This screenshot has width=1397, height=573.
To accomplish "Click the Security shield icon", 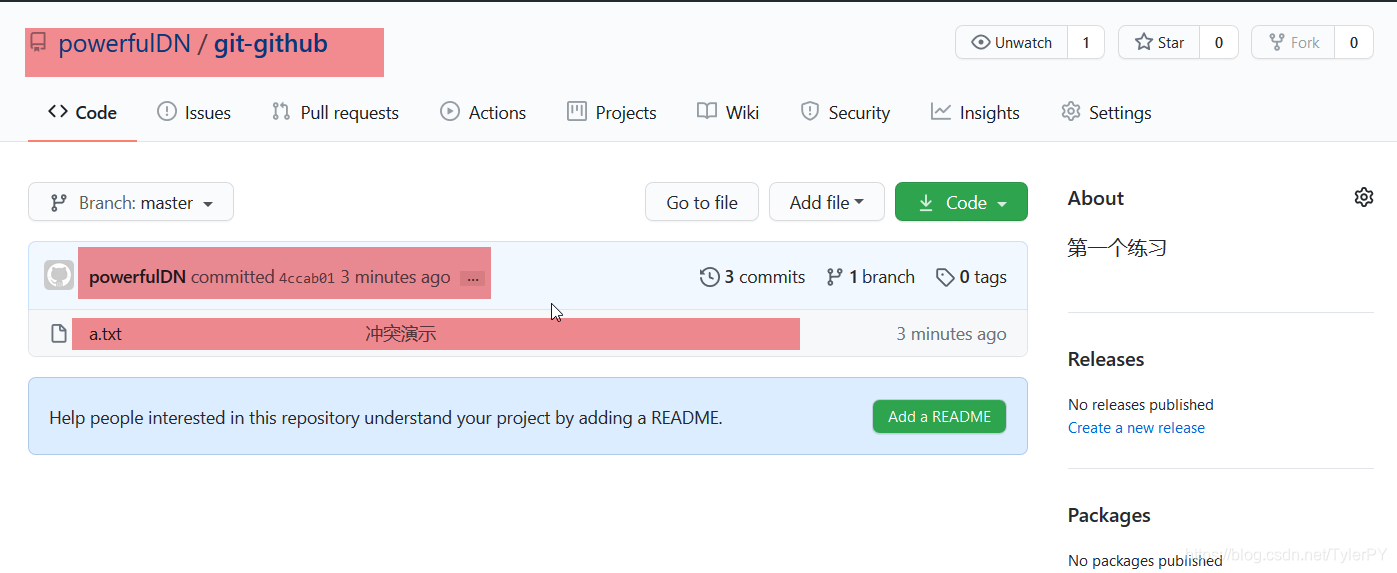I will [x=810, y=111].
